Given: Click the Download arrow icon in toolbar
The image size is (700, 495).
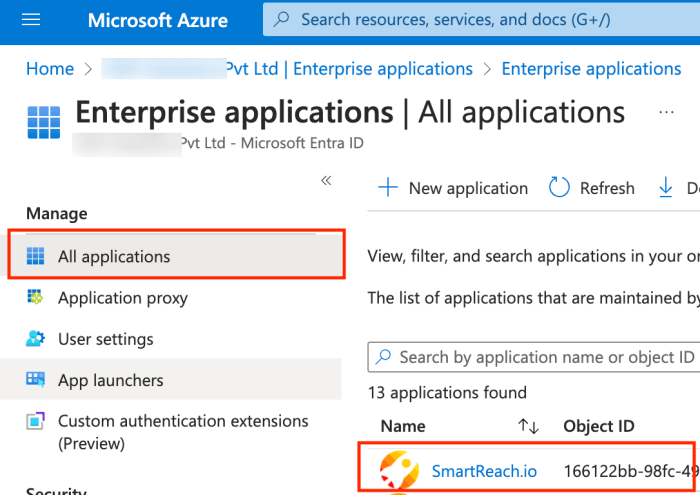Looking at the screenshot, I should coord(665,187).
